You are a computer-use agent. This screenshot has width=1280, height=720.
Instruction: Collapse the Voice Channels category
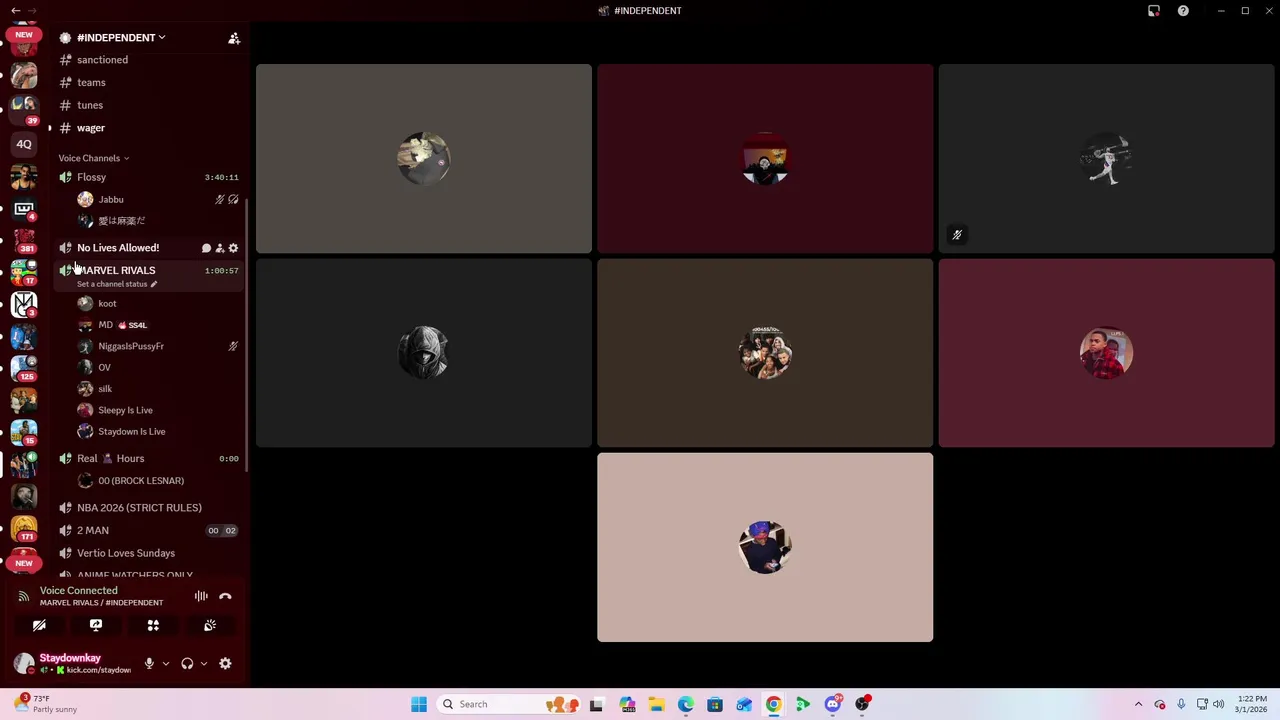pyautogui.click(x=93, y=158)
